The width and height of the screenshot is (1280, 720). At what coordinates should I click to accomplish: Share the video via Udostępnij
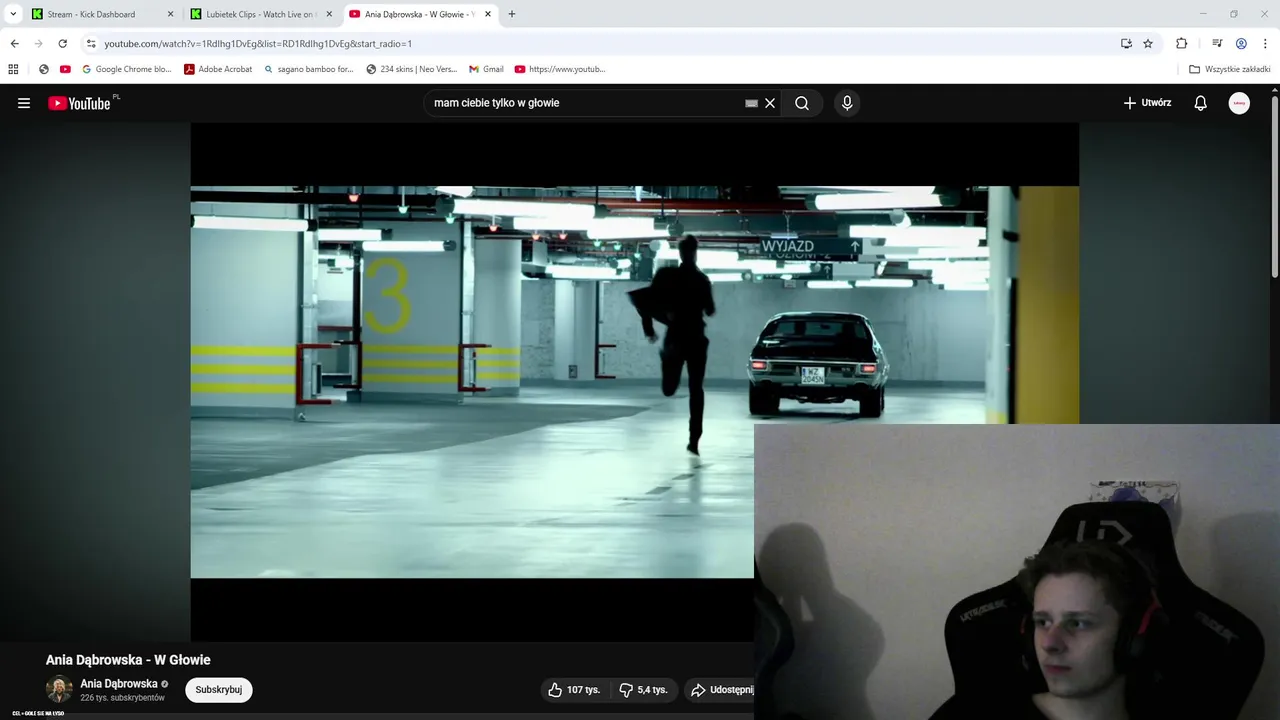721,690
